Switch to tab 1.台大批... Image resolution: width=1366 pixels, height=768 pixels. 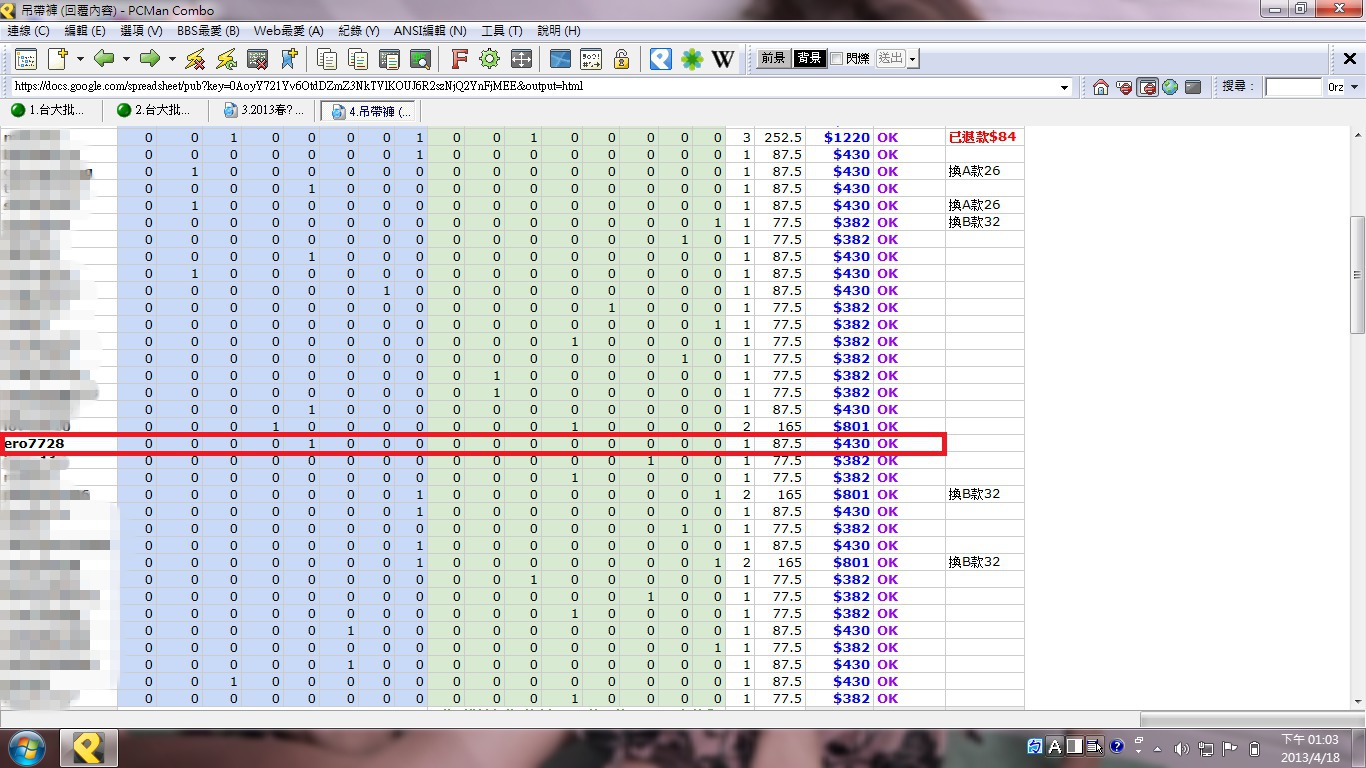tap(48, 110)
